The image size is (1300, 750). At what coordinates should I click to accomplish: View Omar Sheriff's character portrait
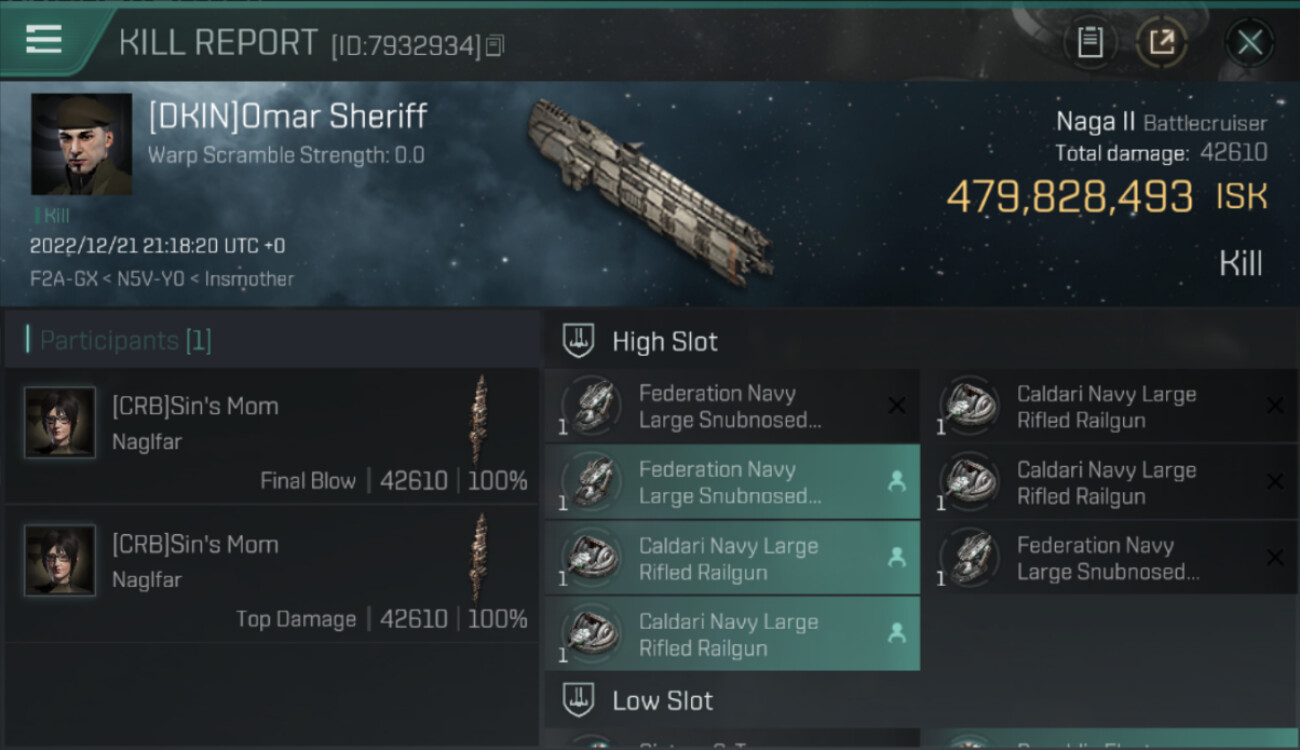(81, 144)
